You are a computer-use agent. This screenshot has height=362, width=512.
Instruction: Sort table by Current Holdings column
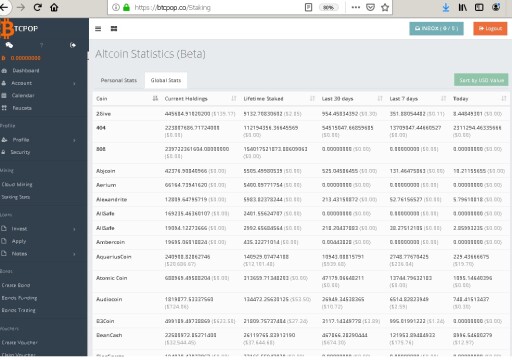pyautogui.click(x=234, y=98)
